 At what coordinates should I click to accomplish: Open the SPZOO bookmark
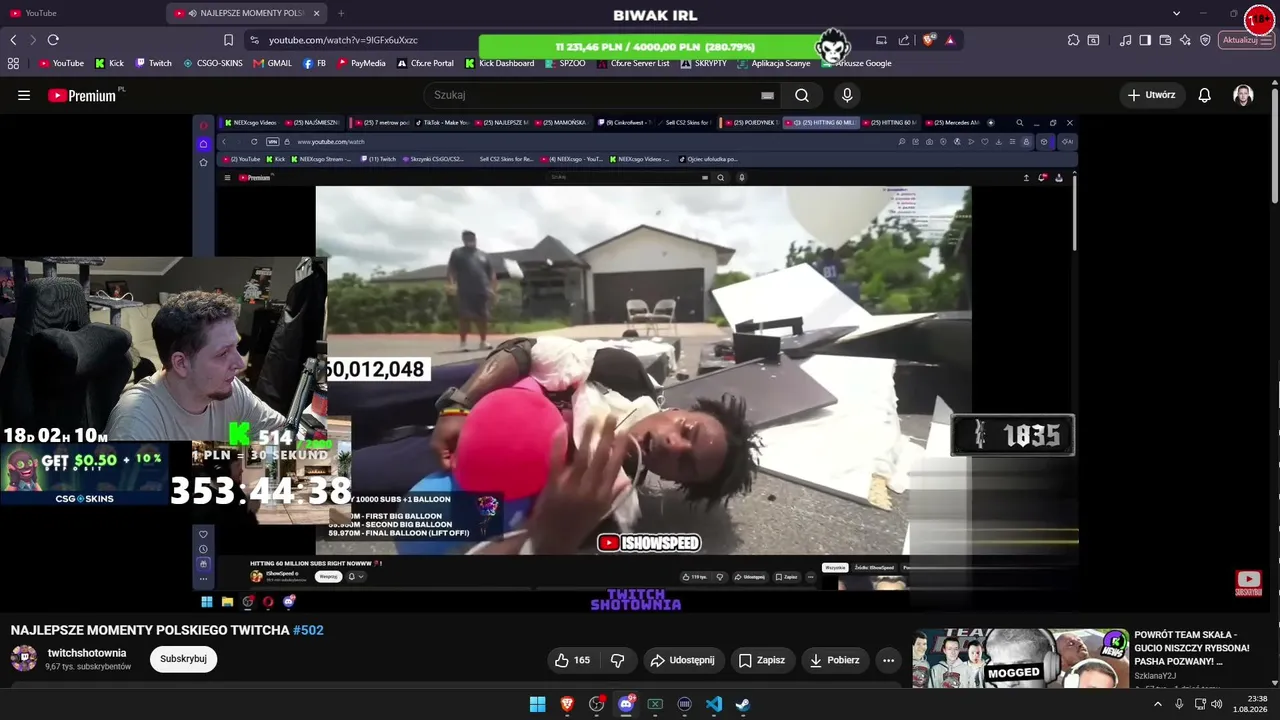click(x=566, y=63)
